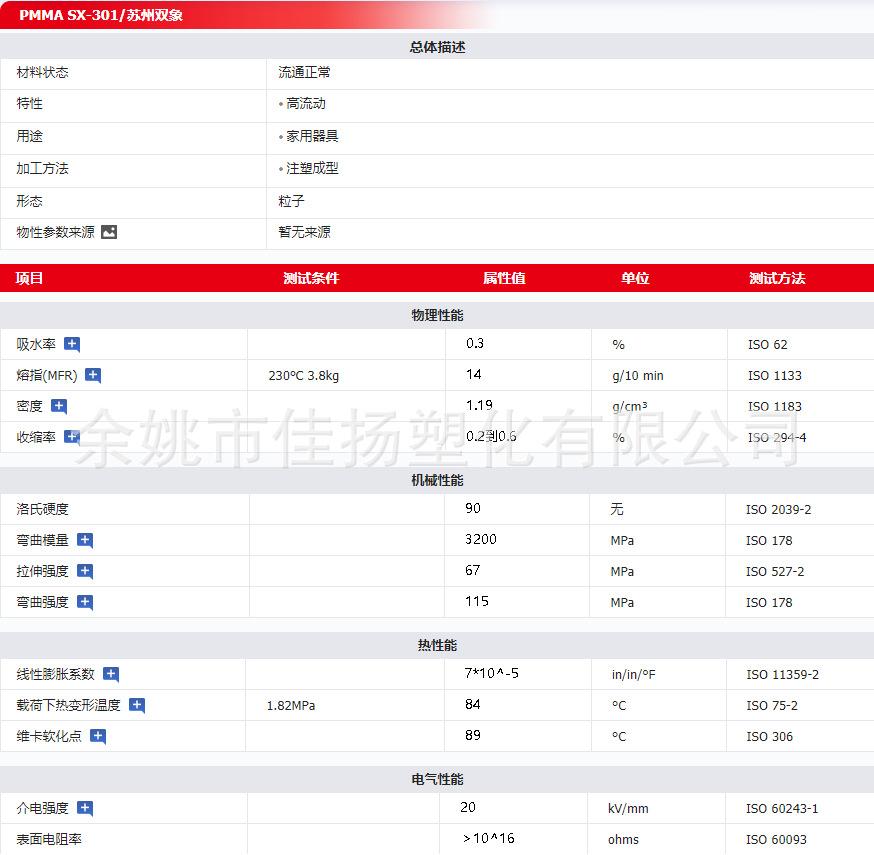Click the 高流动 property value
874x855 pixels.
(x=305, y=104)
